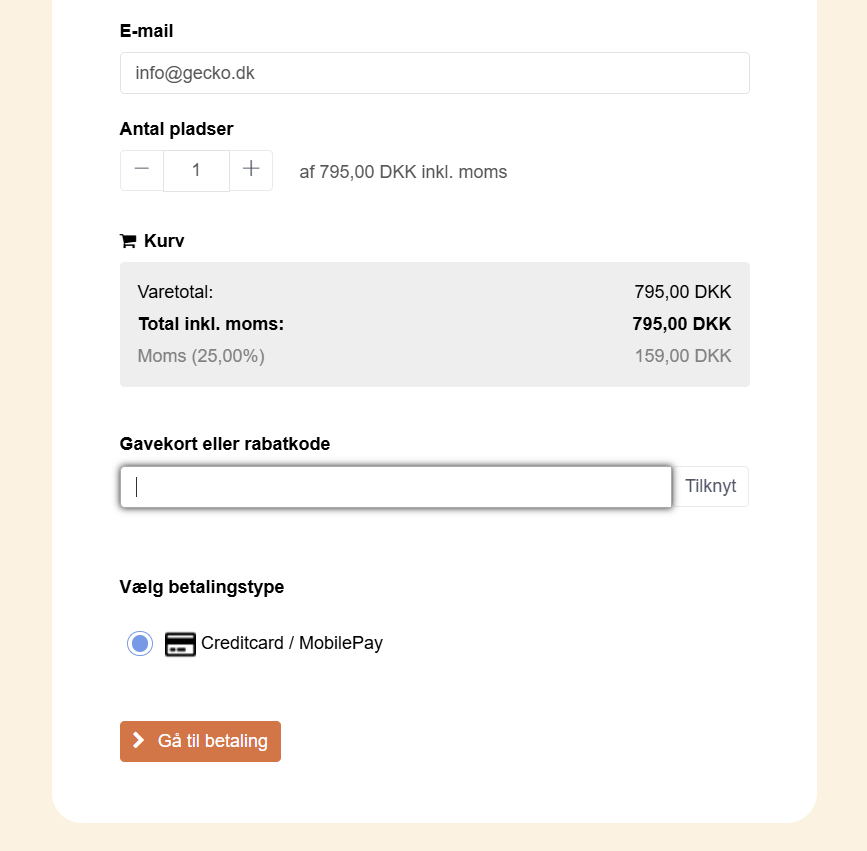The height and width of the screenshot is (851, 867).
Task: Click the Kurv heading
Action: (164, 241)
